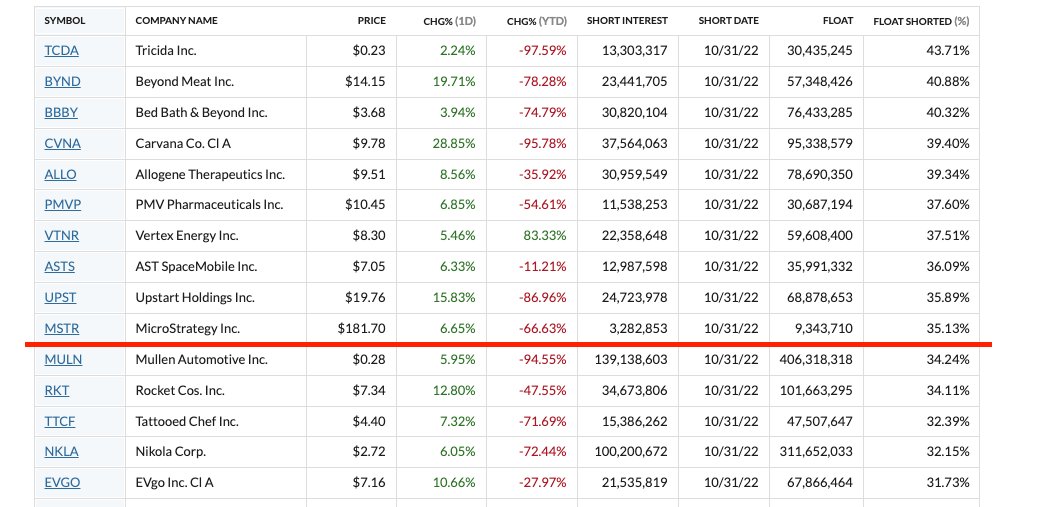This screenshot has height=507, width=1043.
Task: Click the 100,200,672 Nikola short interest
Action: pos(630,452)
